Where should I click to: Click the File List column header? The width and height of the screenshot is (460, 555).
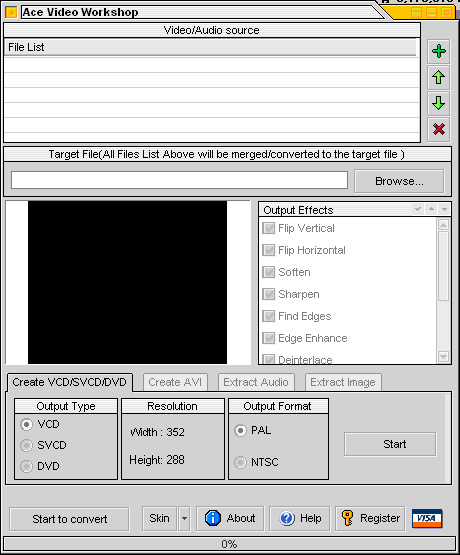point(210,47)
